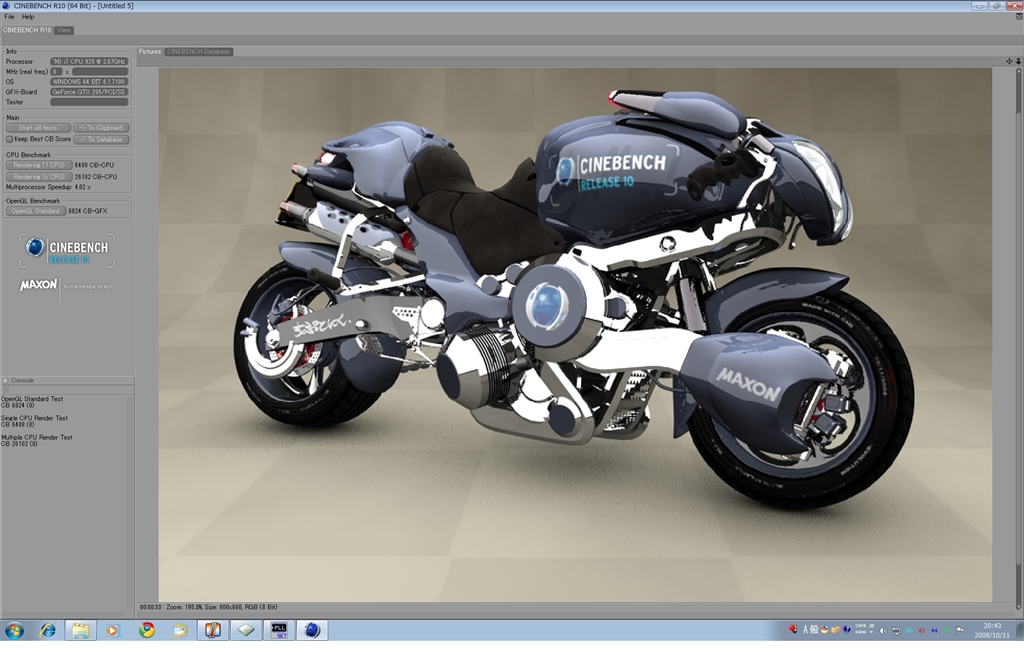Screen dimensions: 1024x655
Task: Select the CINEBENCH taskbar icon
Action: (x=312, y=630)
